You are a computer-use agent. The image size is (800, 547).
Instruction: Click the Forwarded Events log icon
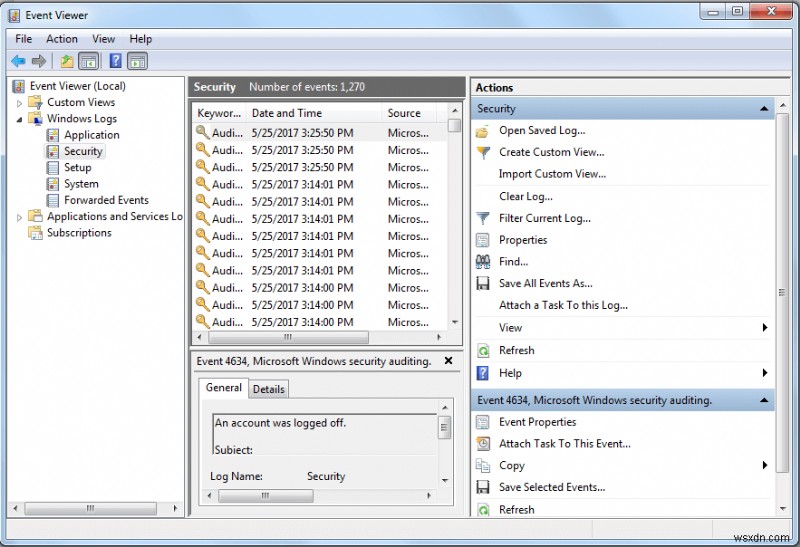pyautogui.click(x=53, y=200)
